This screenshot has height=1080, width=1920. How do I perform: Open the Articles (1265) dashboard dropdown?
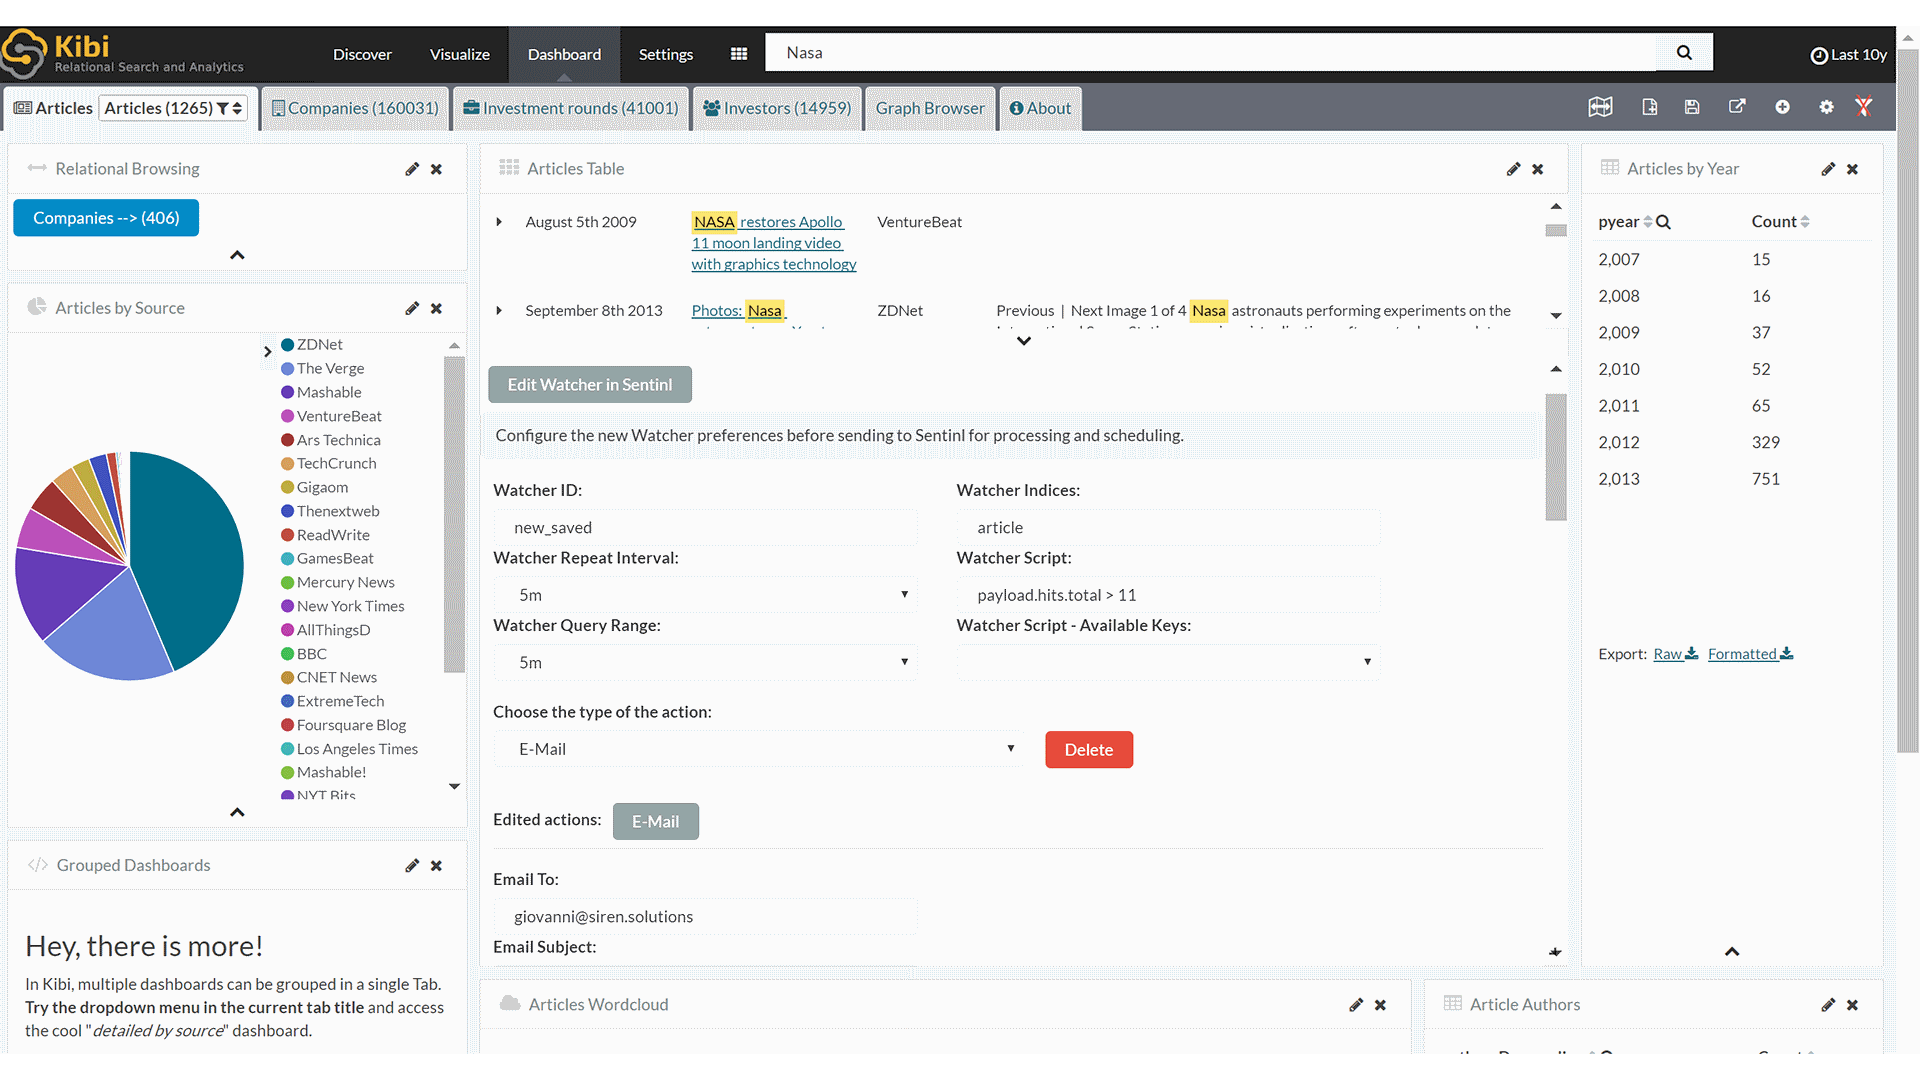pos(174,108)
